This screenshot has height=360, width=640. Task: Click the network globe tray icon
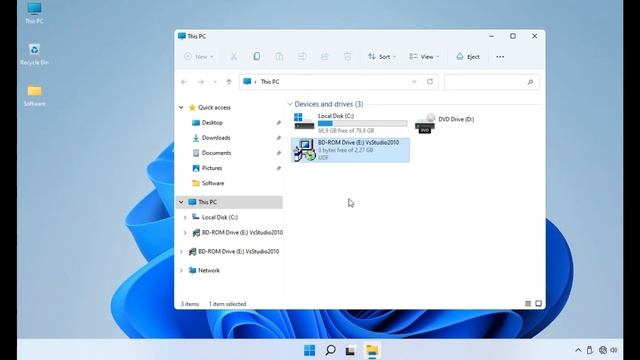(x=602, y=350)
